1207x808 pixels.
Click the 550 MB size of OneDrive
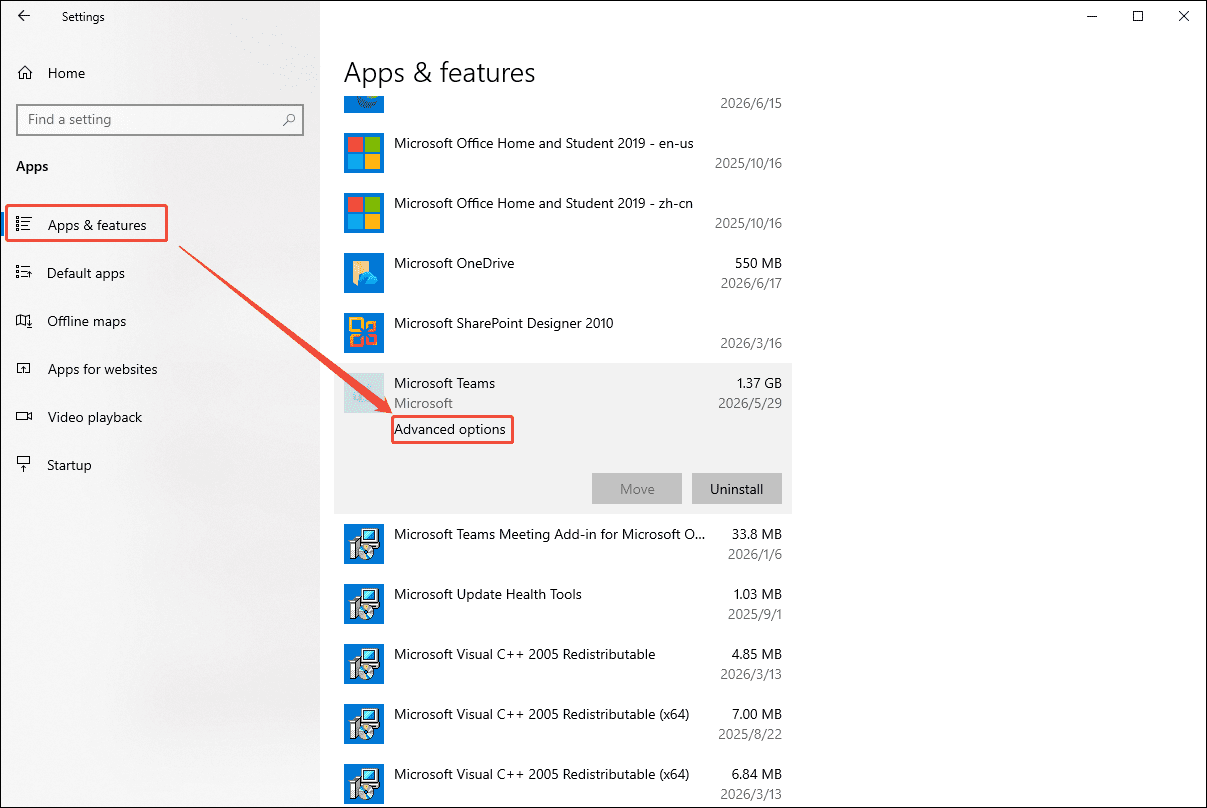tap(758, 263)
